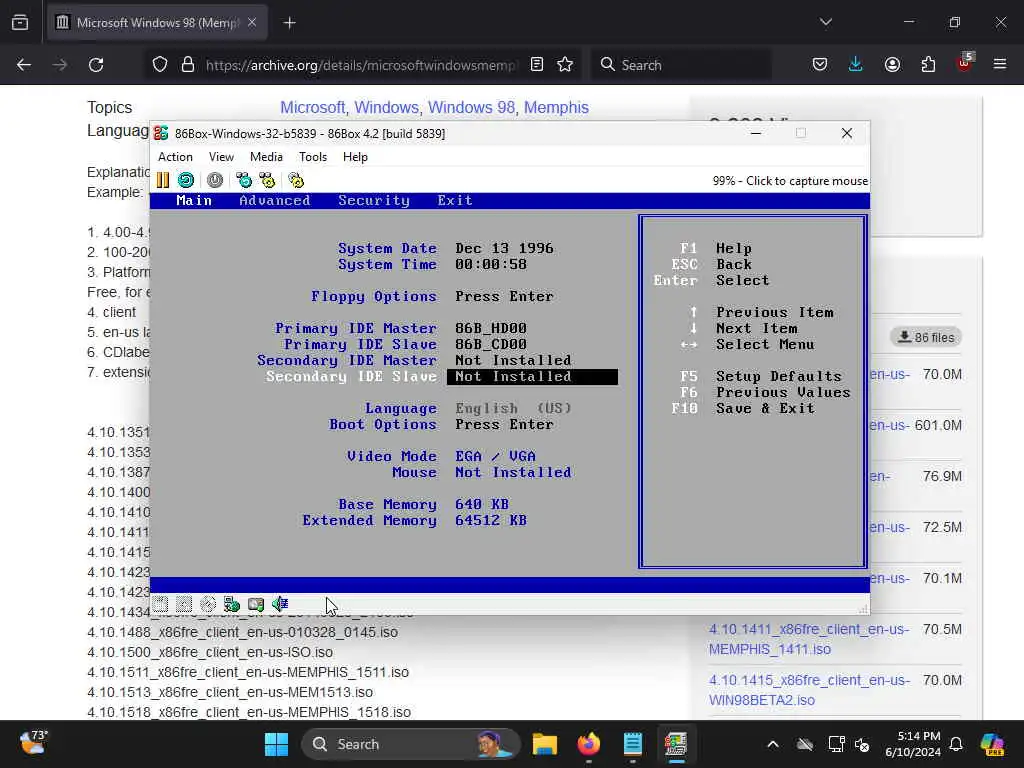This screenshot has width=1024, height=768.
Task: Open Windows Start menu
Action: coord(276,744)
